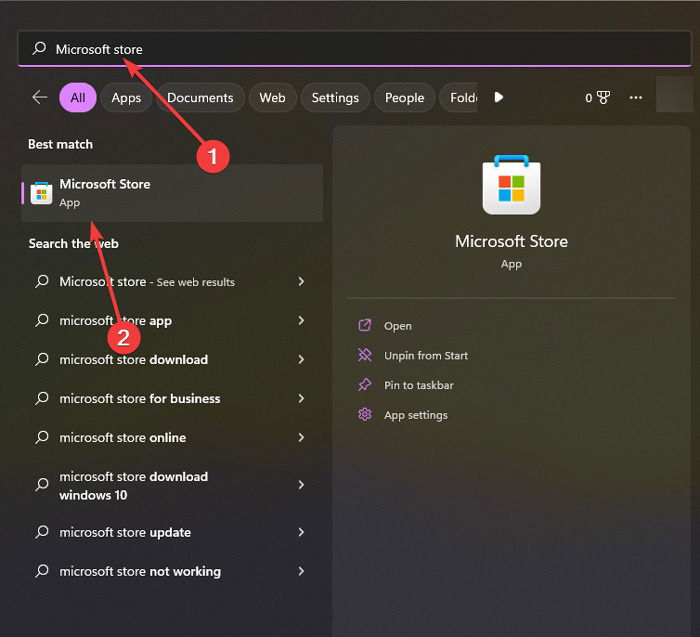
Task: Click the Best match heading
Action: 60,144
